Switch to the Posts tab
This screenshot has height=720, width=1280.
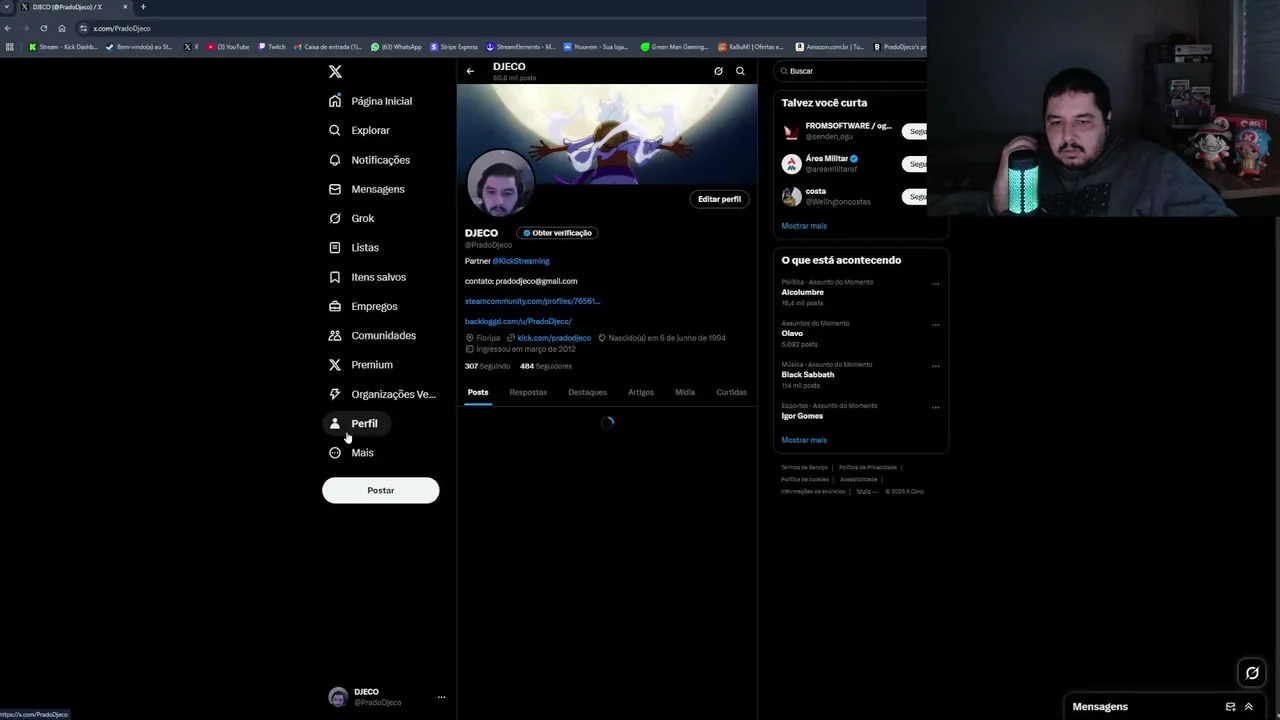[478, 392]
